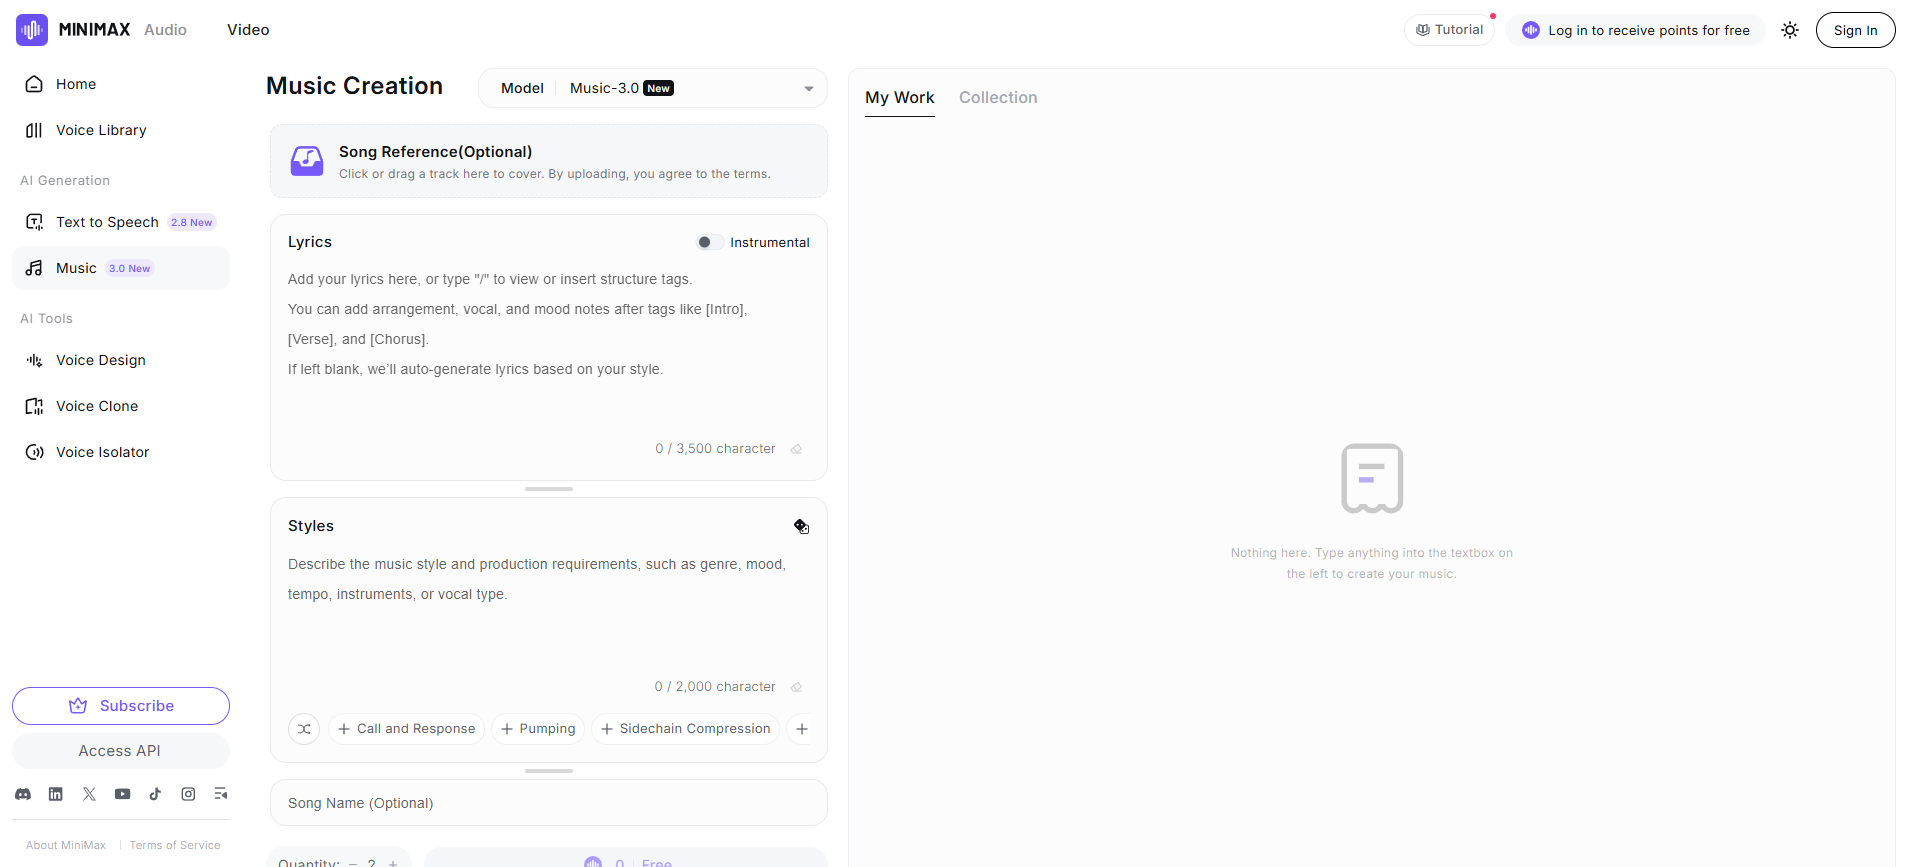The width and height of the screenshot is (1915, 867).
Task: Select Music in the sidebar
Action: coord(121,268)
